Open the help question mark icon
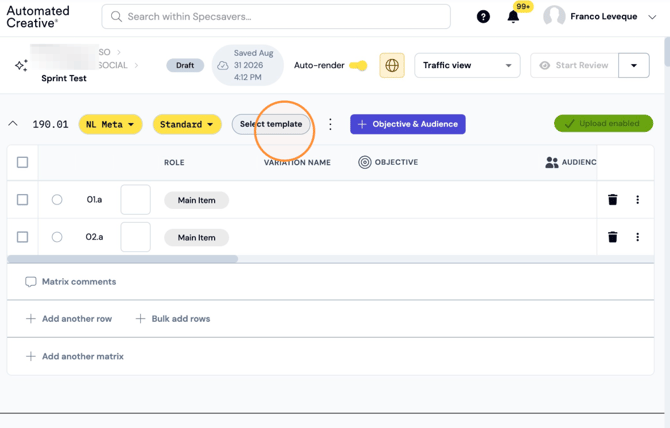 [x=483, y=17]
